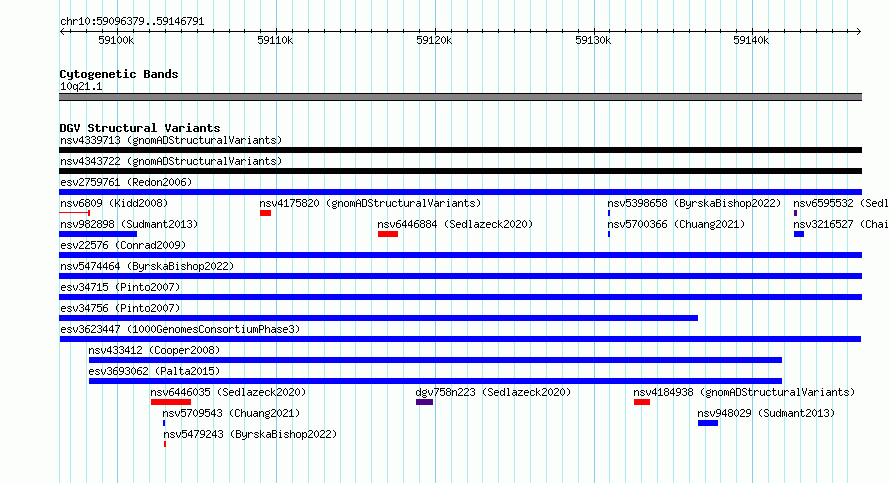Open nsv948029 (Sudmant2013) label

pos(766,413)
